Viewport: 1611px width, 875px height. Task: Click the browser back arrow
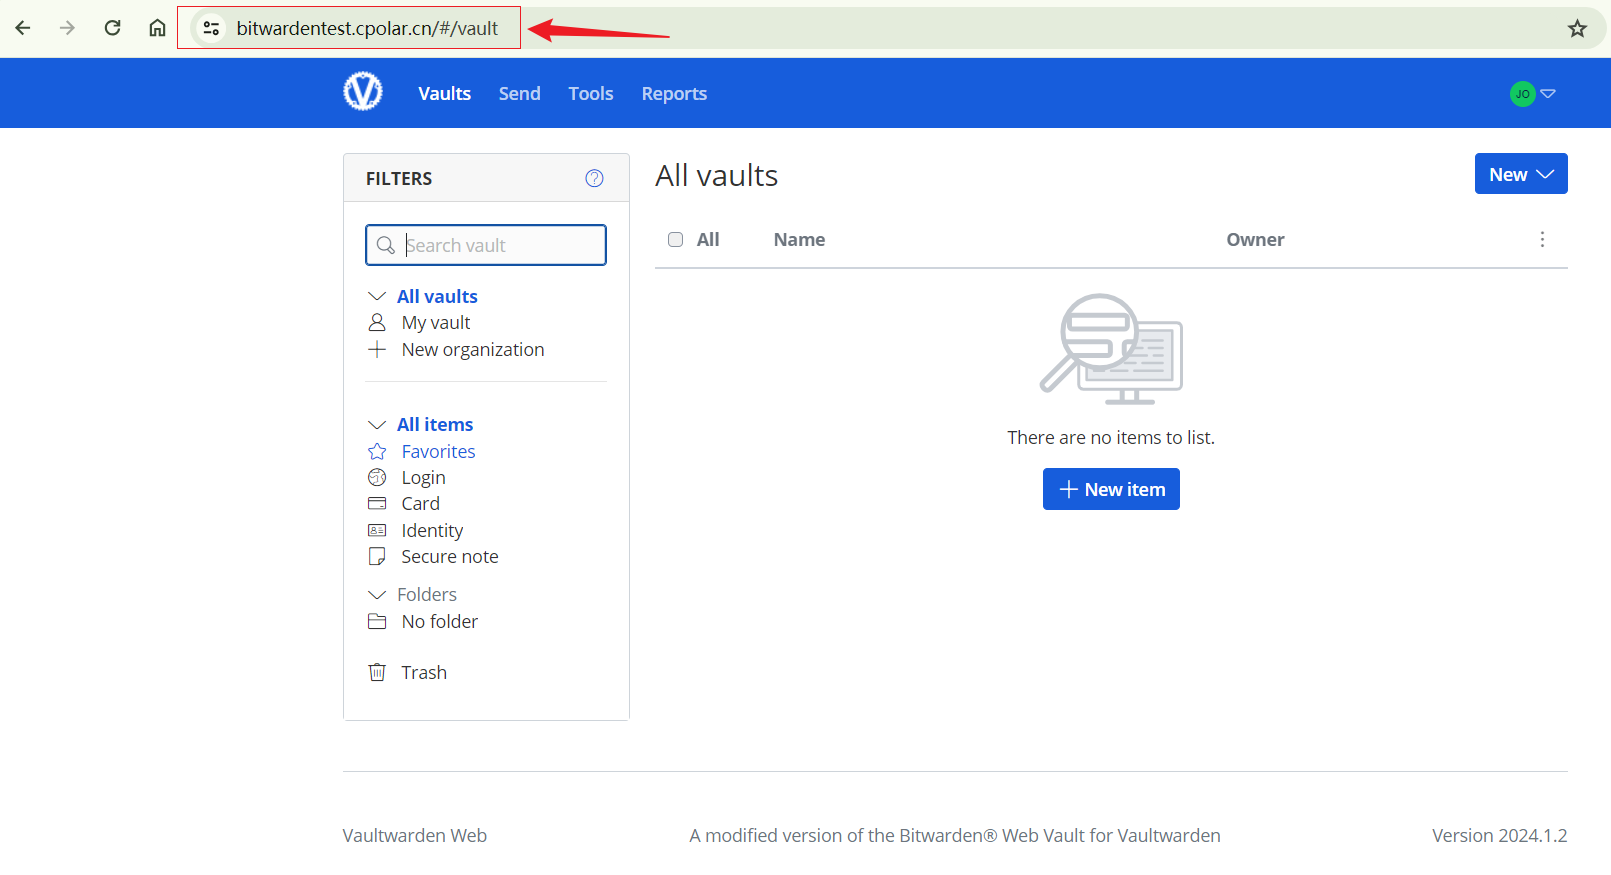(22, 28)
